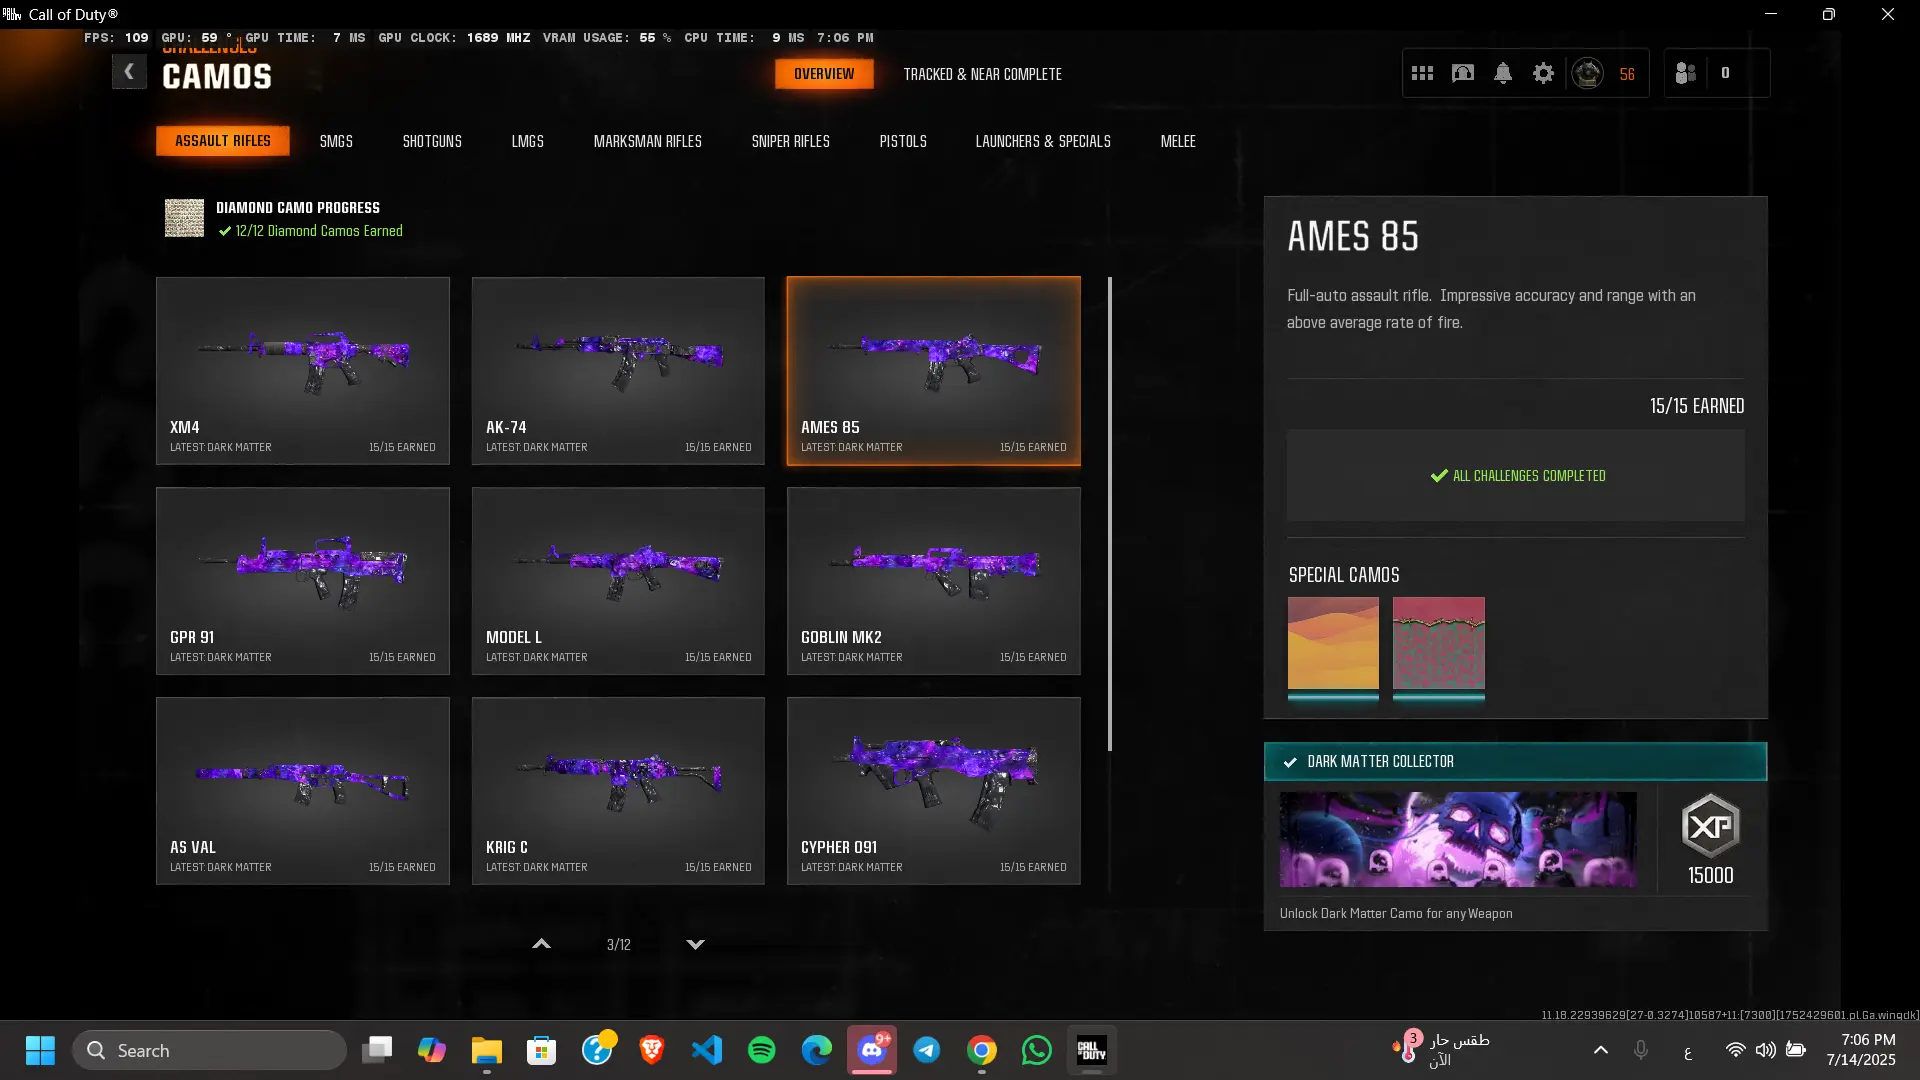The image size is (1920, 1080).
Task: Open the grid menu icon
Action: (x=1422, y=73)
